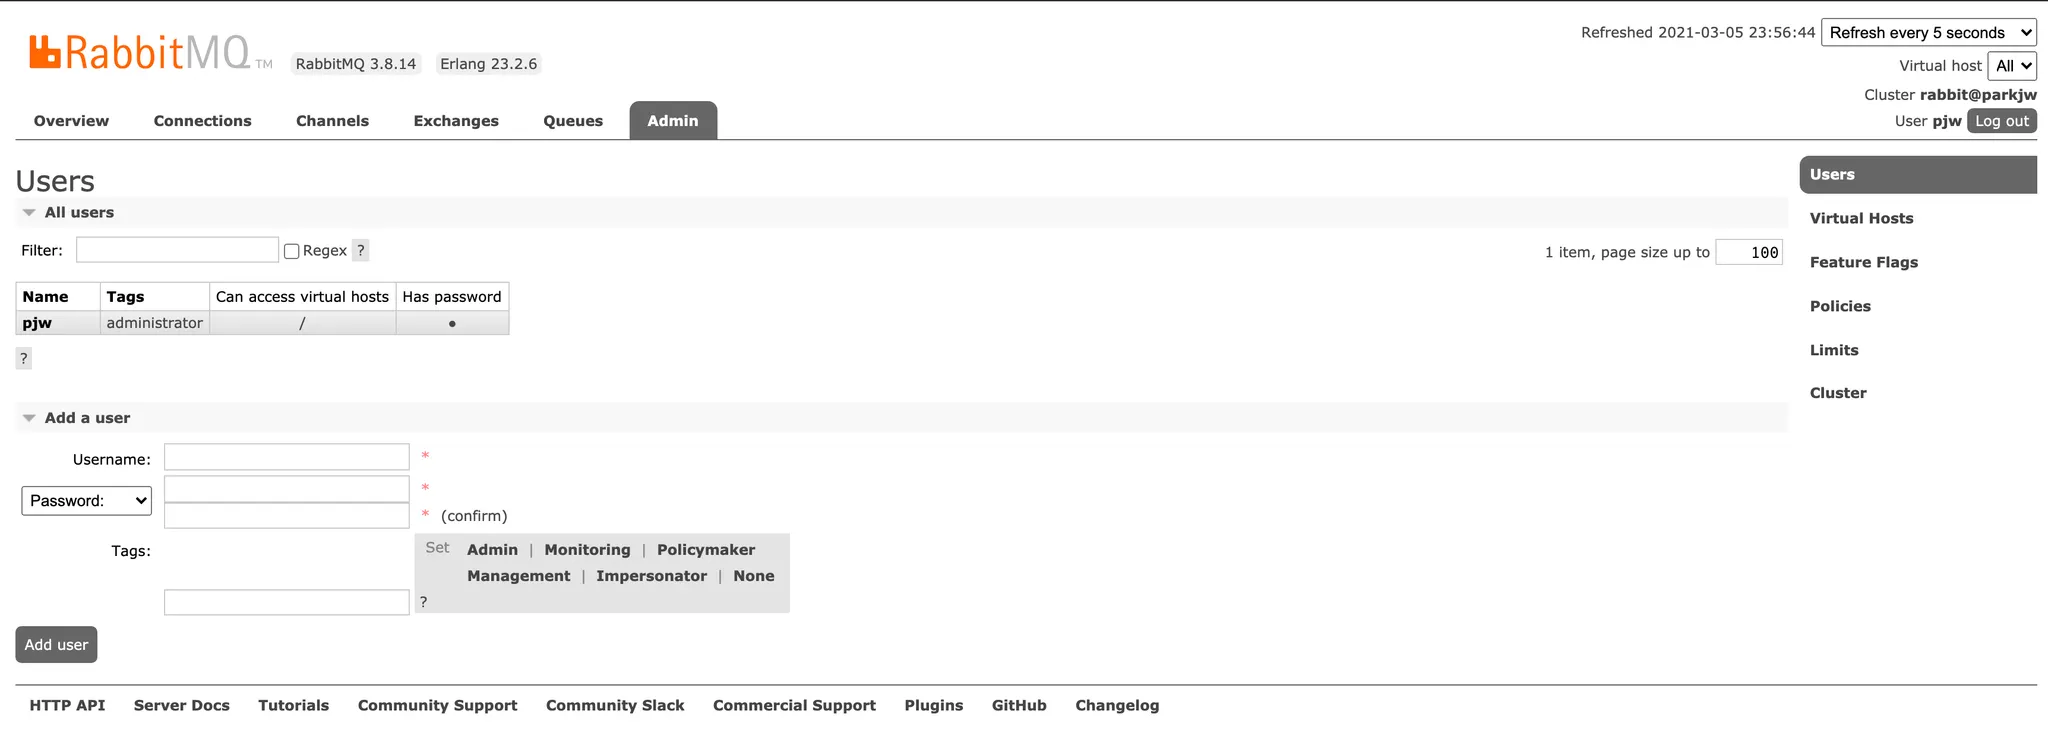
Task: Open the Community Support link
Action: [438, 705]
